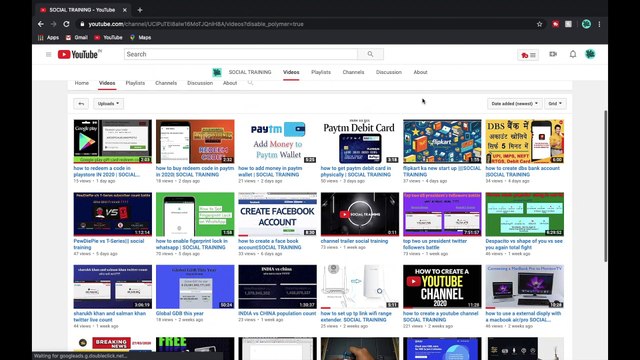The width and height of the screenshot is (640, 360).
Task: Click the upload video camera icon
Action: [x=553, y=54]
